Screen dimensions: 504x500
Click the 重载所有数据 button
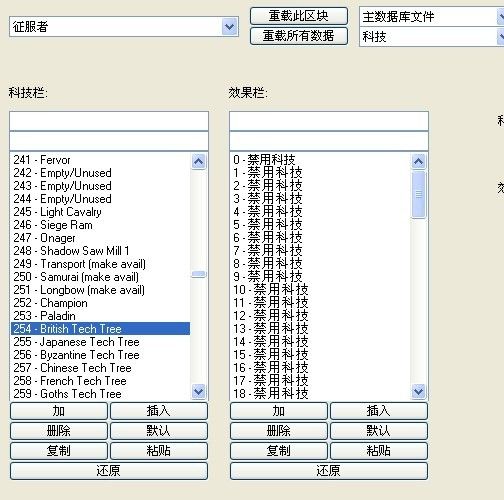tap(299, 36)
